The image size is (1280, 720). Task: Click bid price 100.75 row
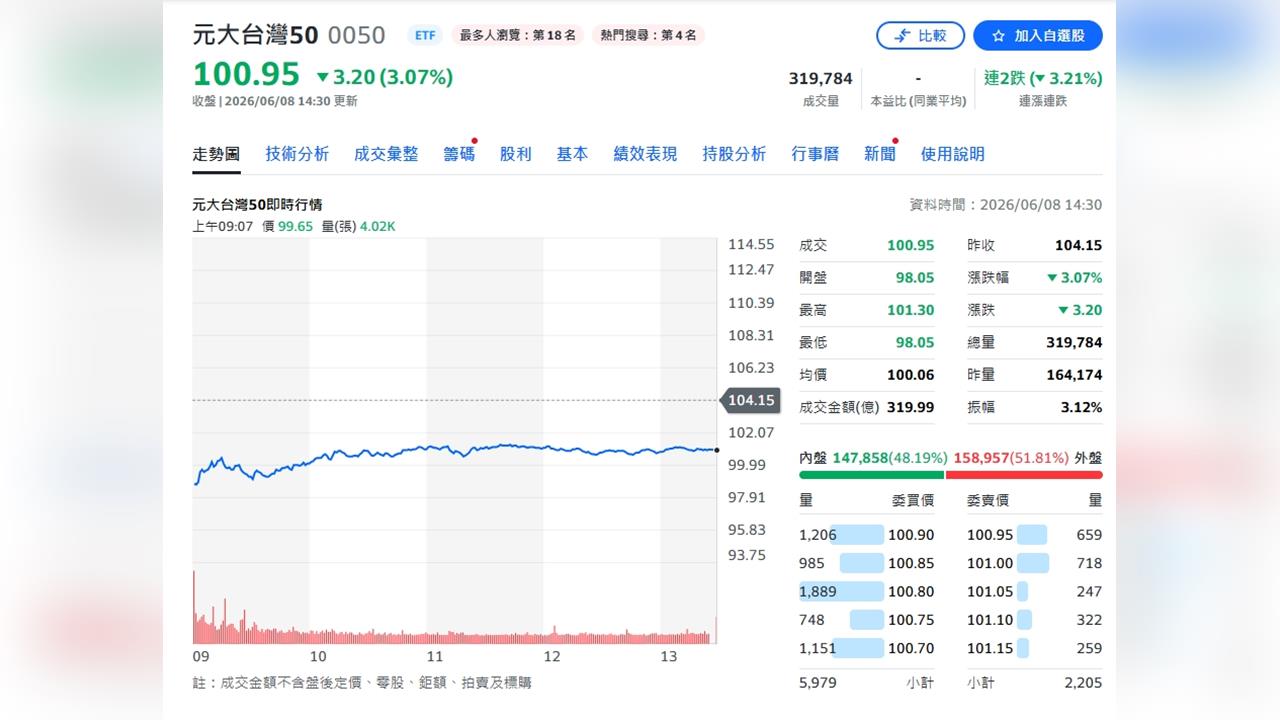click(867, 620)
